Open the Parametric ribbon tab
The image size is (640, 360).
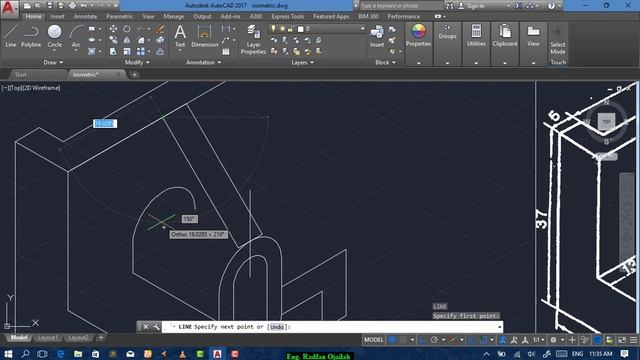click(120, 16)
